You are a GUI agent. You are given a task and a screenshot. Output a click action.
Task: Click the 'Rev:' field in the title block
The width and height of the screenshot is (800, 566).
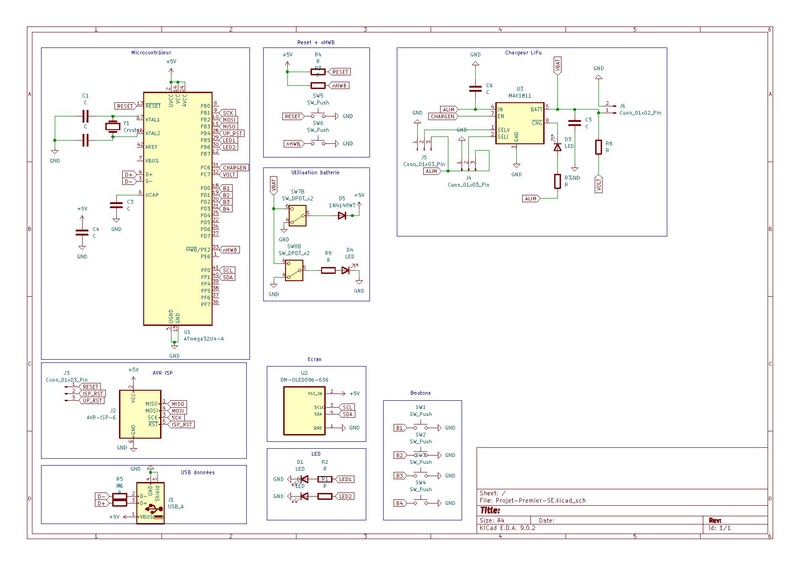(x=715, y=521)
